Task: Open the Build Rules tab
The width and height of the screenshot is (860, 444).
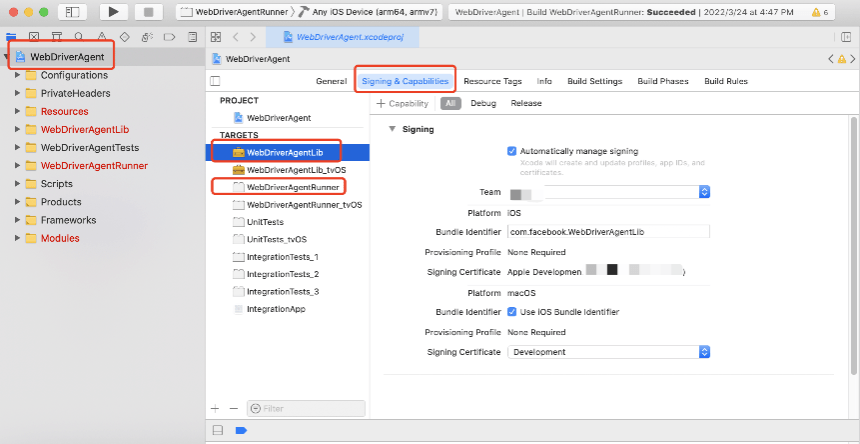Action: 726,81
